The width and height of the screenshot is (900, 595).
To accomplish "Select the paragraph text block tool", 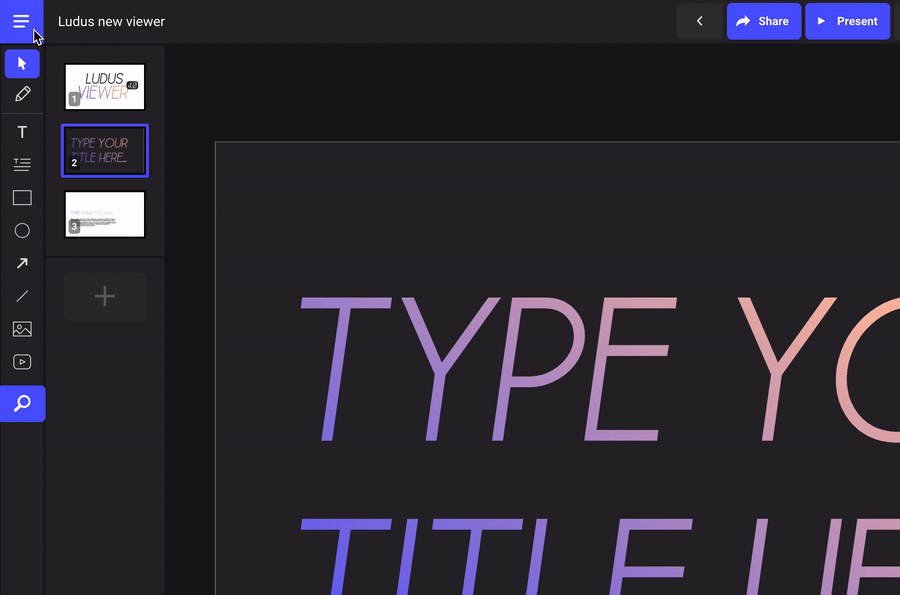I will click(x=22, y=165).
